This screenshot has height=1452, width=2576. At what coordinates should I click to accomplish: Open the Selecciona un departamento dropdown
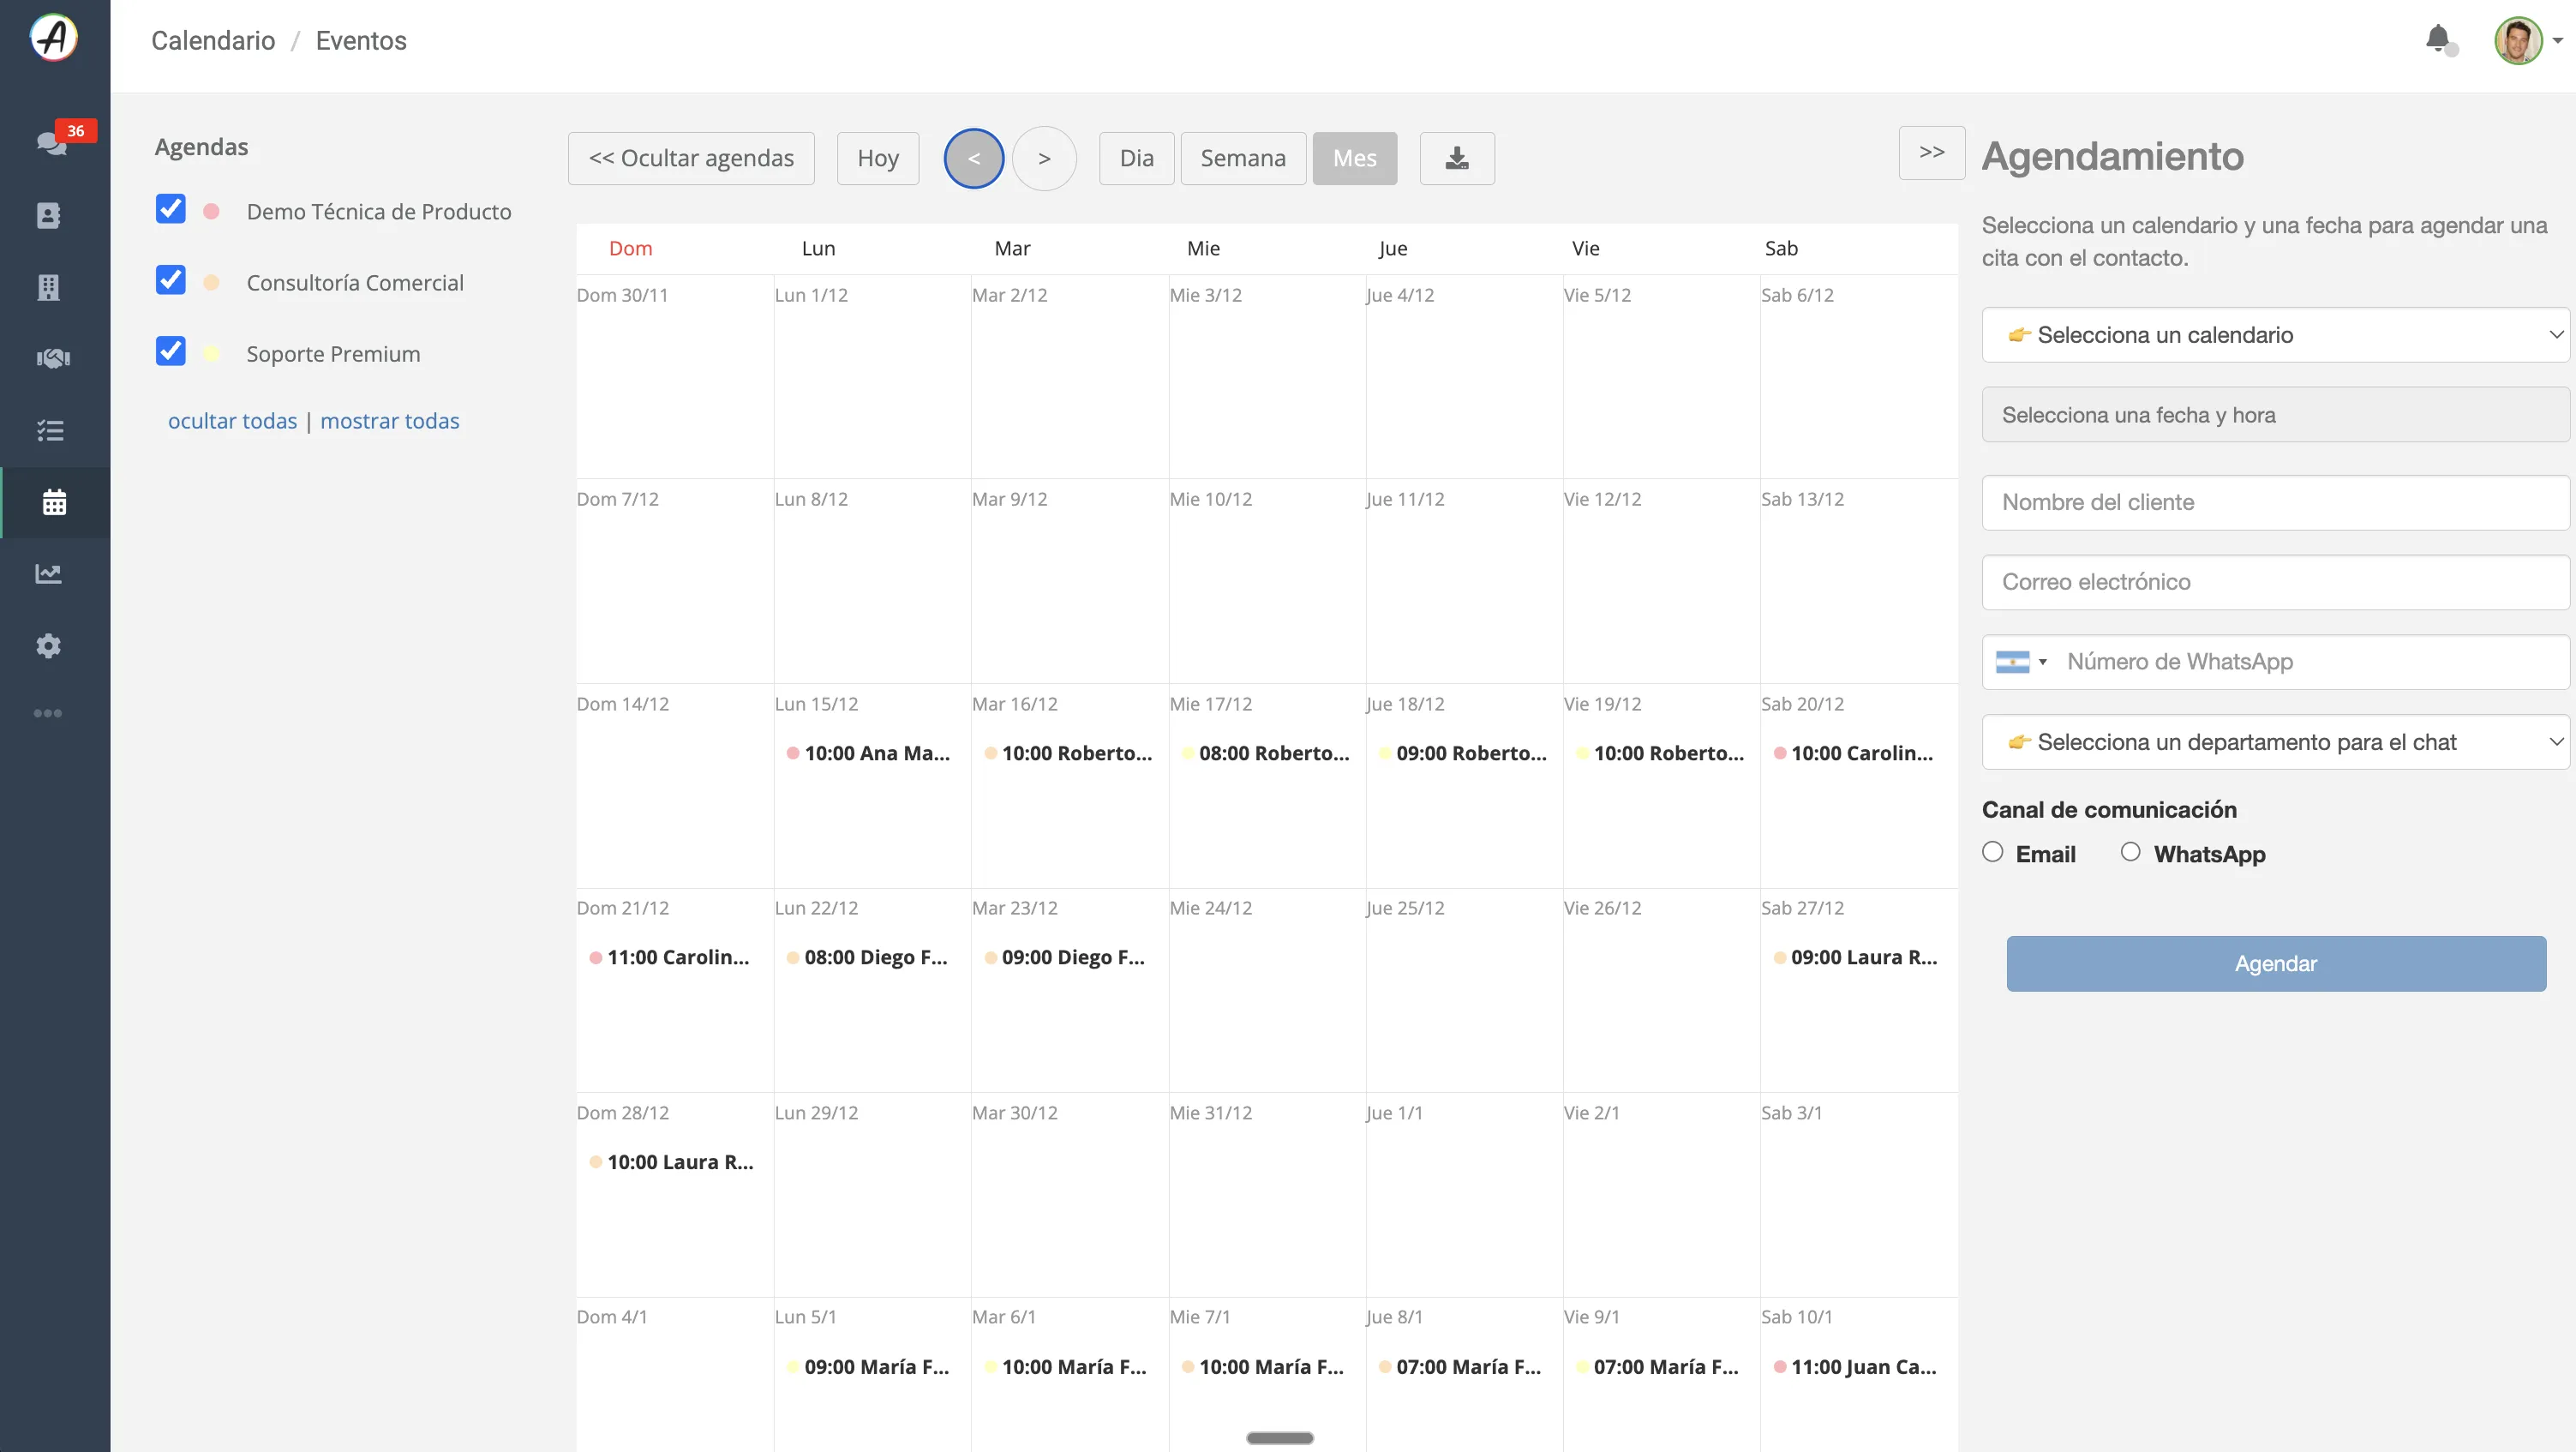(2275, 742)
